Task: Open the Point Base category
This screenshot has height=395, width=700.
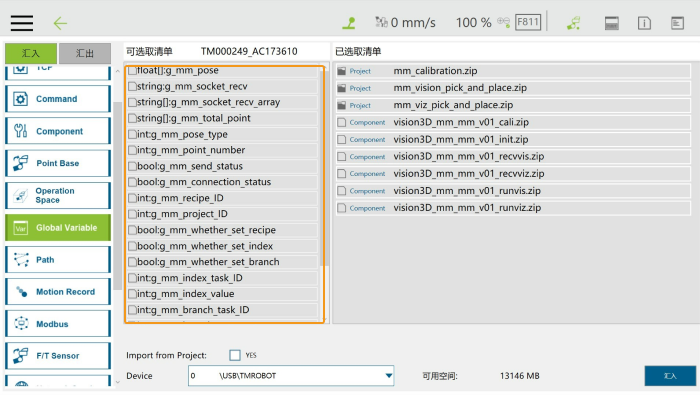Action: (x=58, y=163)
